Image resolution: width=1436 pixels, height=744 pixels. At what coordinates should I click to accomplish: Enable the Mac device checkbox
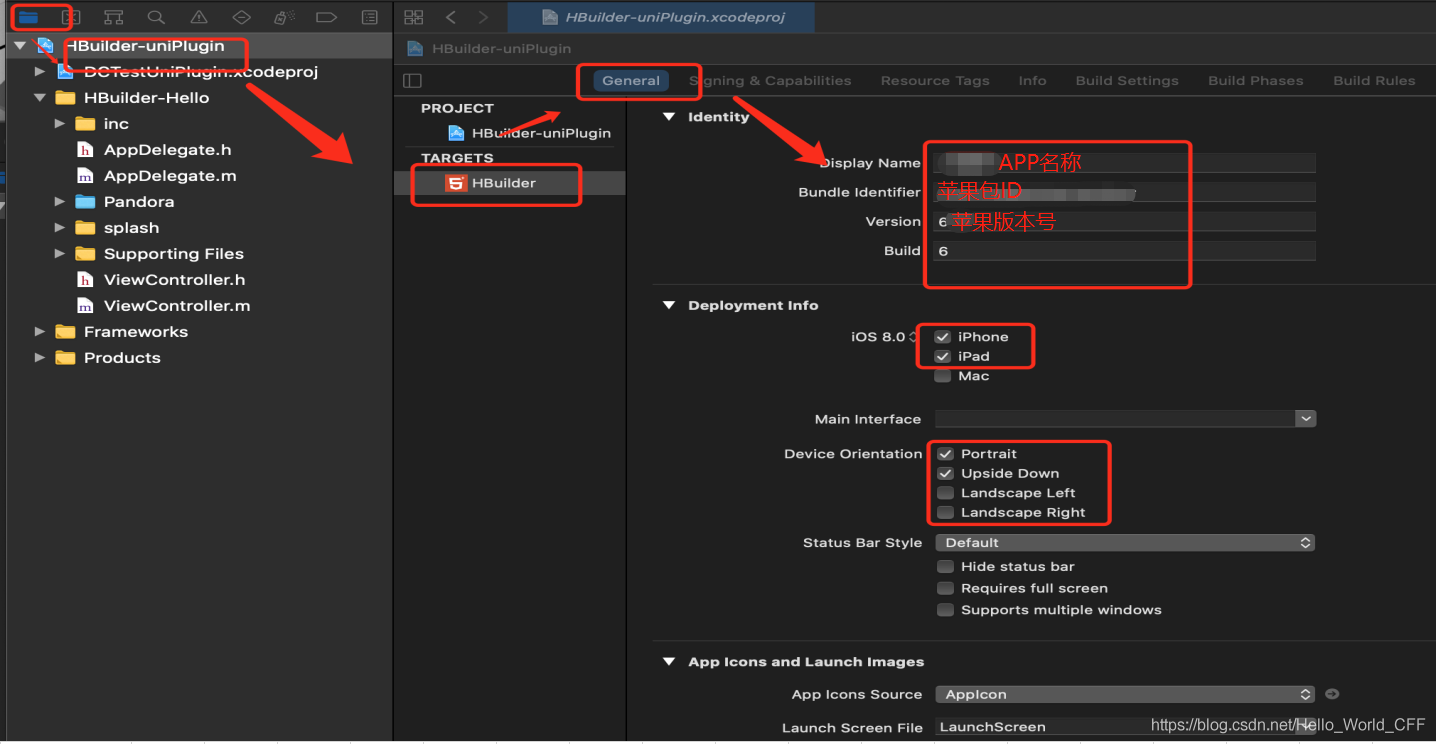pos(943,376)
